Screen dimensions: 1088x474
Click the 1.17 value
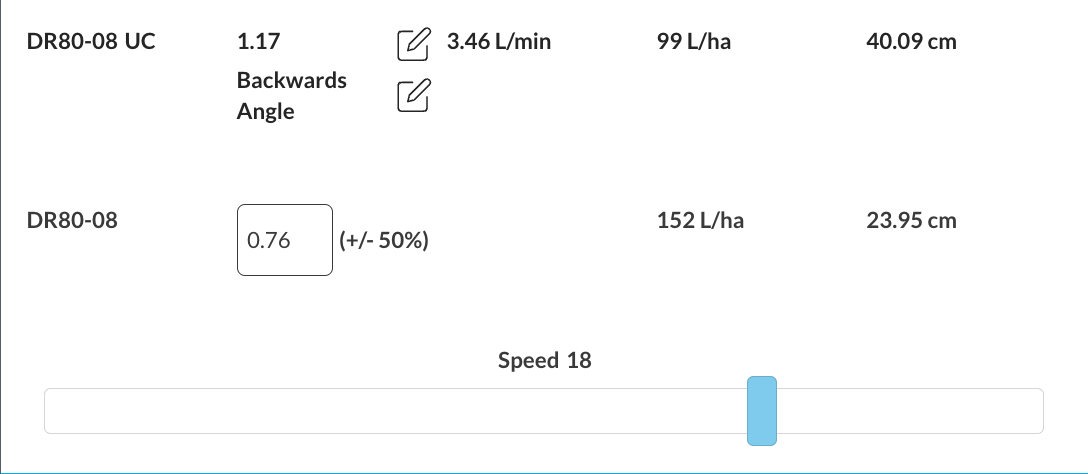(x=259, y=43)
